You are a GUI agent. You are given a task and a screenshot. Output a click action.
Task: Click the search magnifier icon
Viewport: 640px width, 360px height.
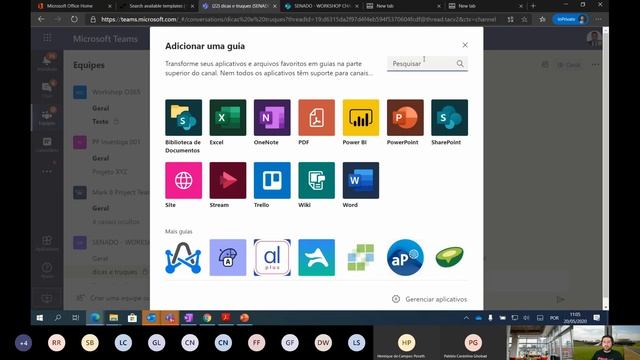(460, 64)
